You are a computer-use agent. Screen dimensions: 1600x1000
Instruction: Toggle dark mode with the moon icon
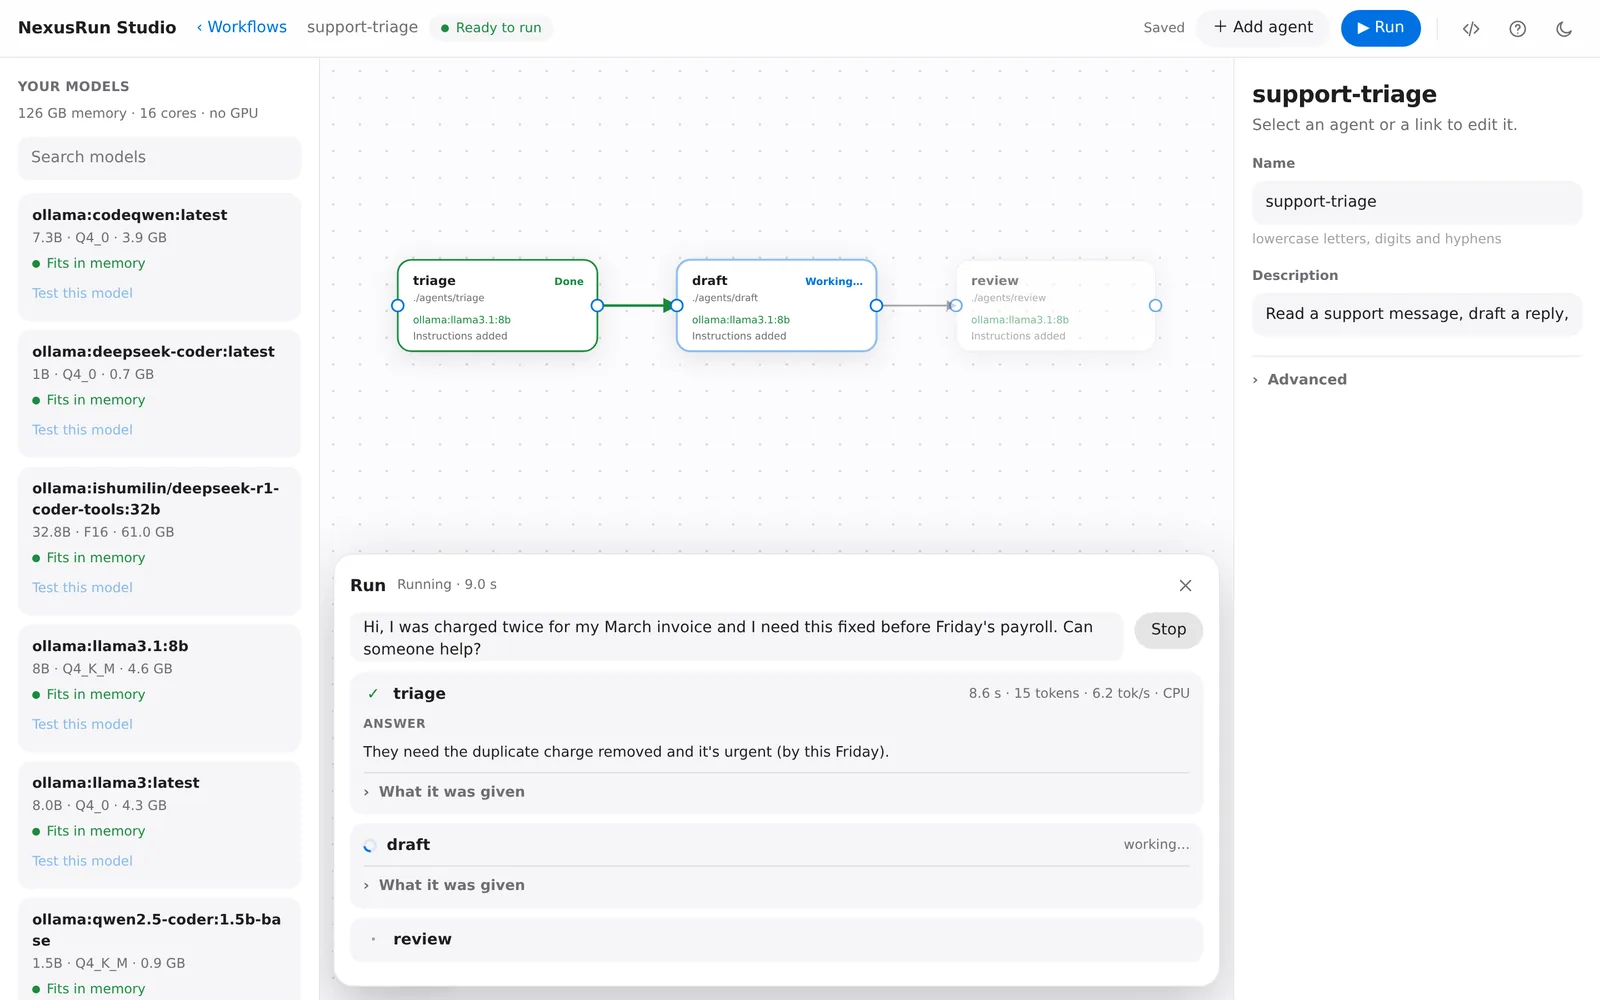[x=1564, y=28]
